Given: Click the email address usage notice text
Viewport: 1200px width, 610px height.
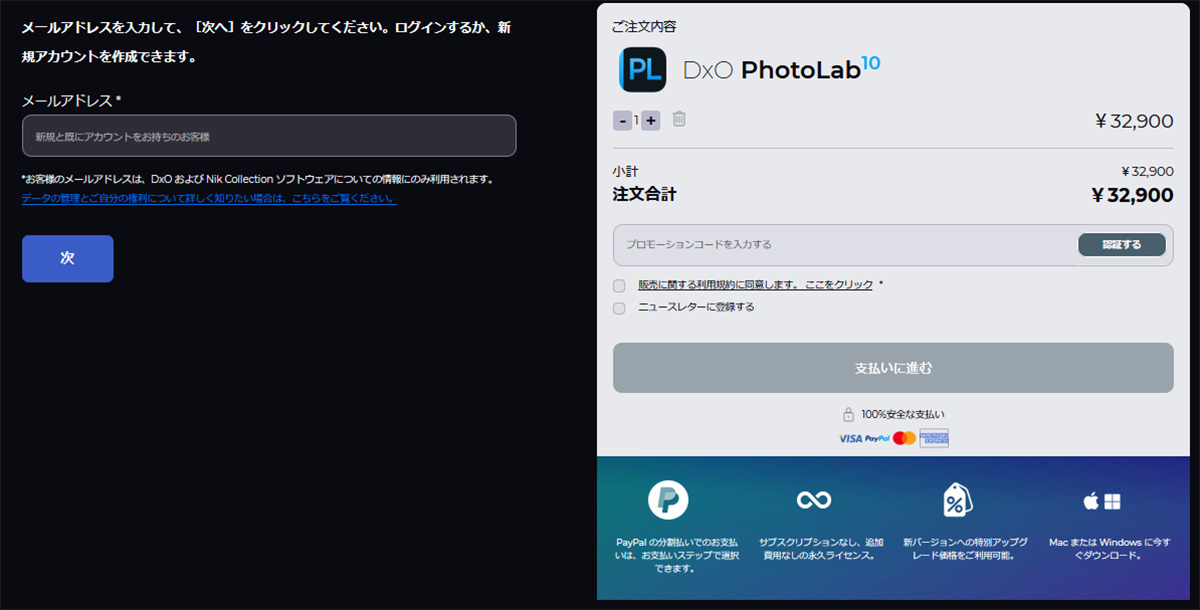Looking at the screenshot, I should [x=258, y=179].
